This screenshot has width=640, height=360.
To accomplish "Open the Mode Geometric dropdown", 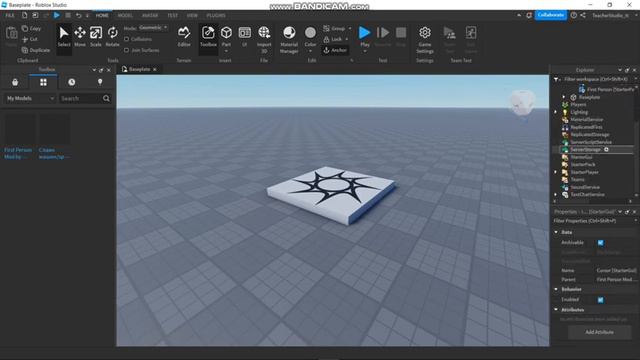I will [x=153, y=28].
